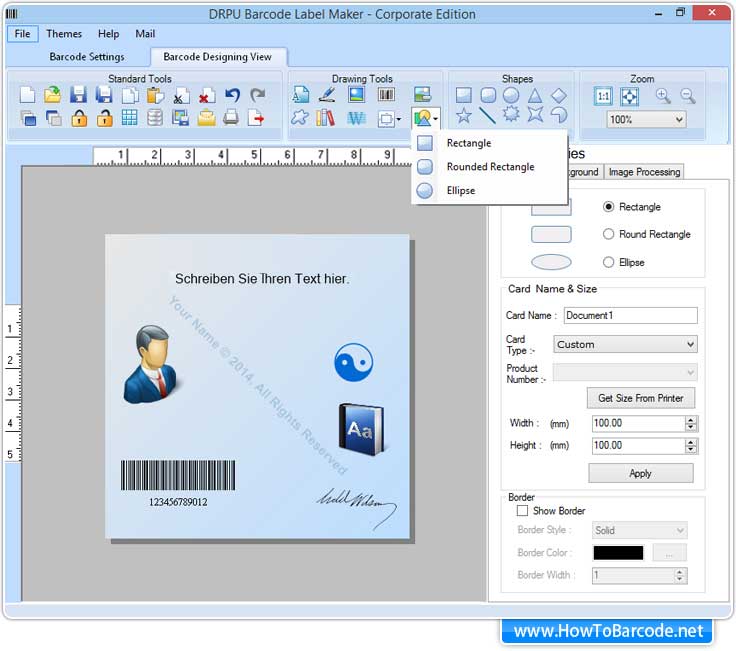Open the Help menu
Image resolution: width=736 pixels, height=651 pixels.
pos(108,34)
